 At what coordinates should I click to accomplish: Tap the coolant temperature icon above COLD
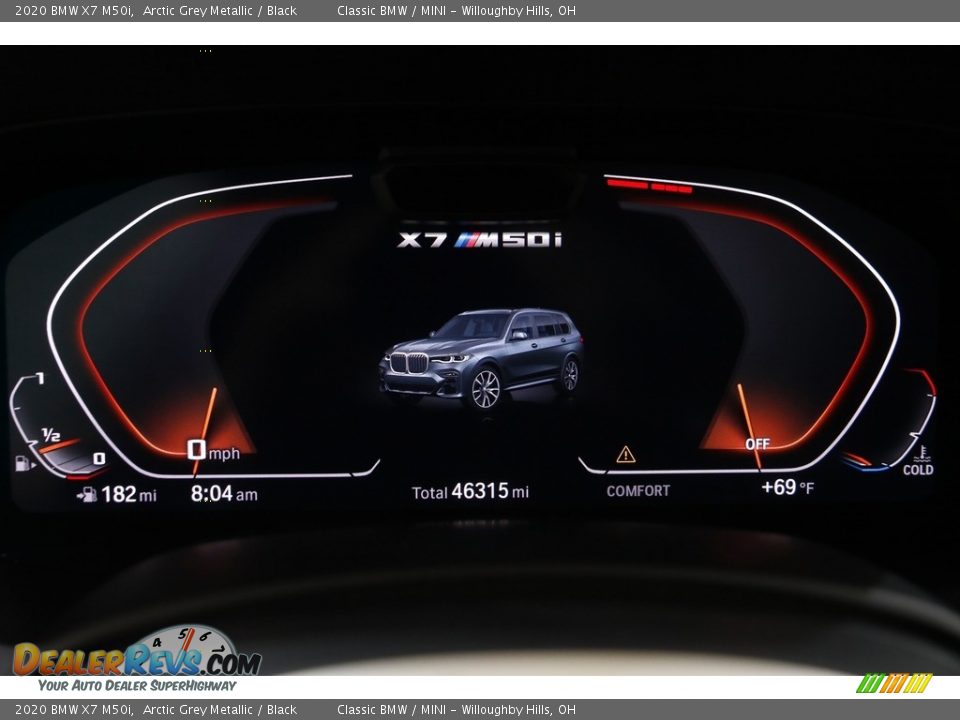(922, 454)
